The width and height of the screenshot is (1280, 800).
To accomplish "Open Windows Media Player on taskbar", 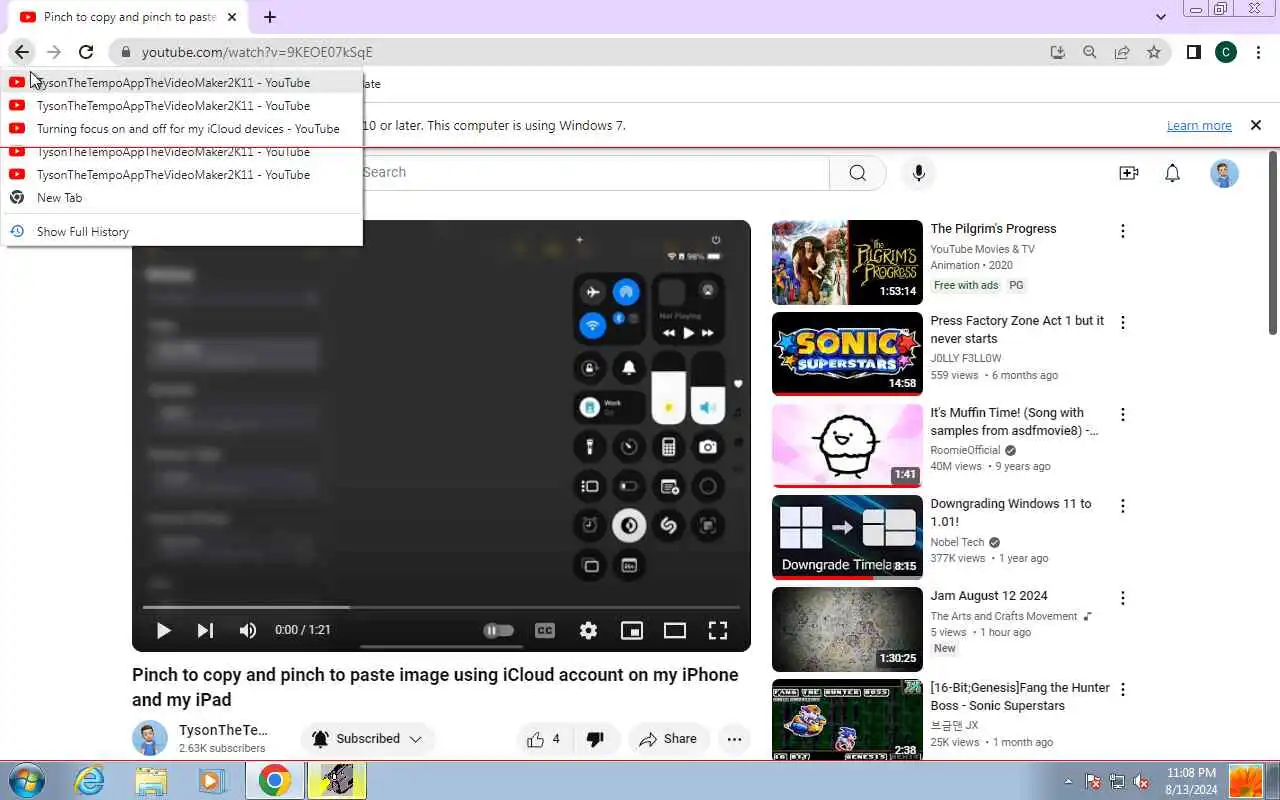I will pyautogui.click(x=212, y=781).
